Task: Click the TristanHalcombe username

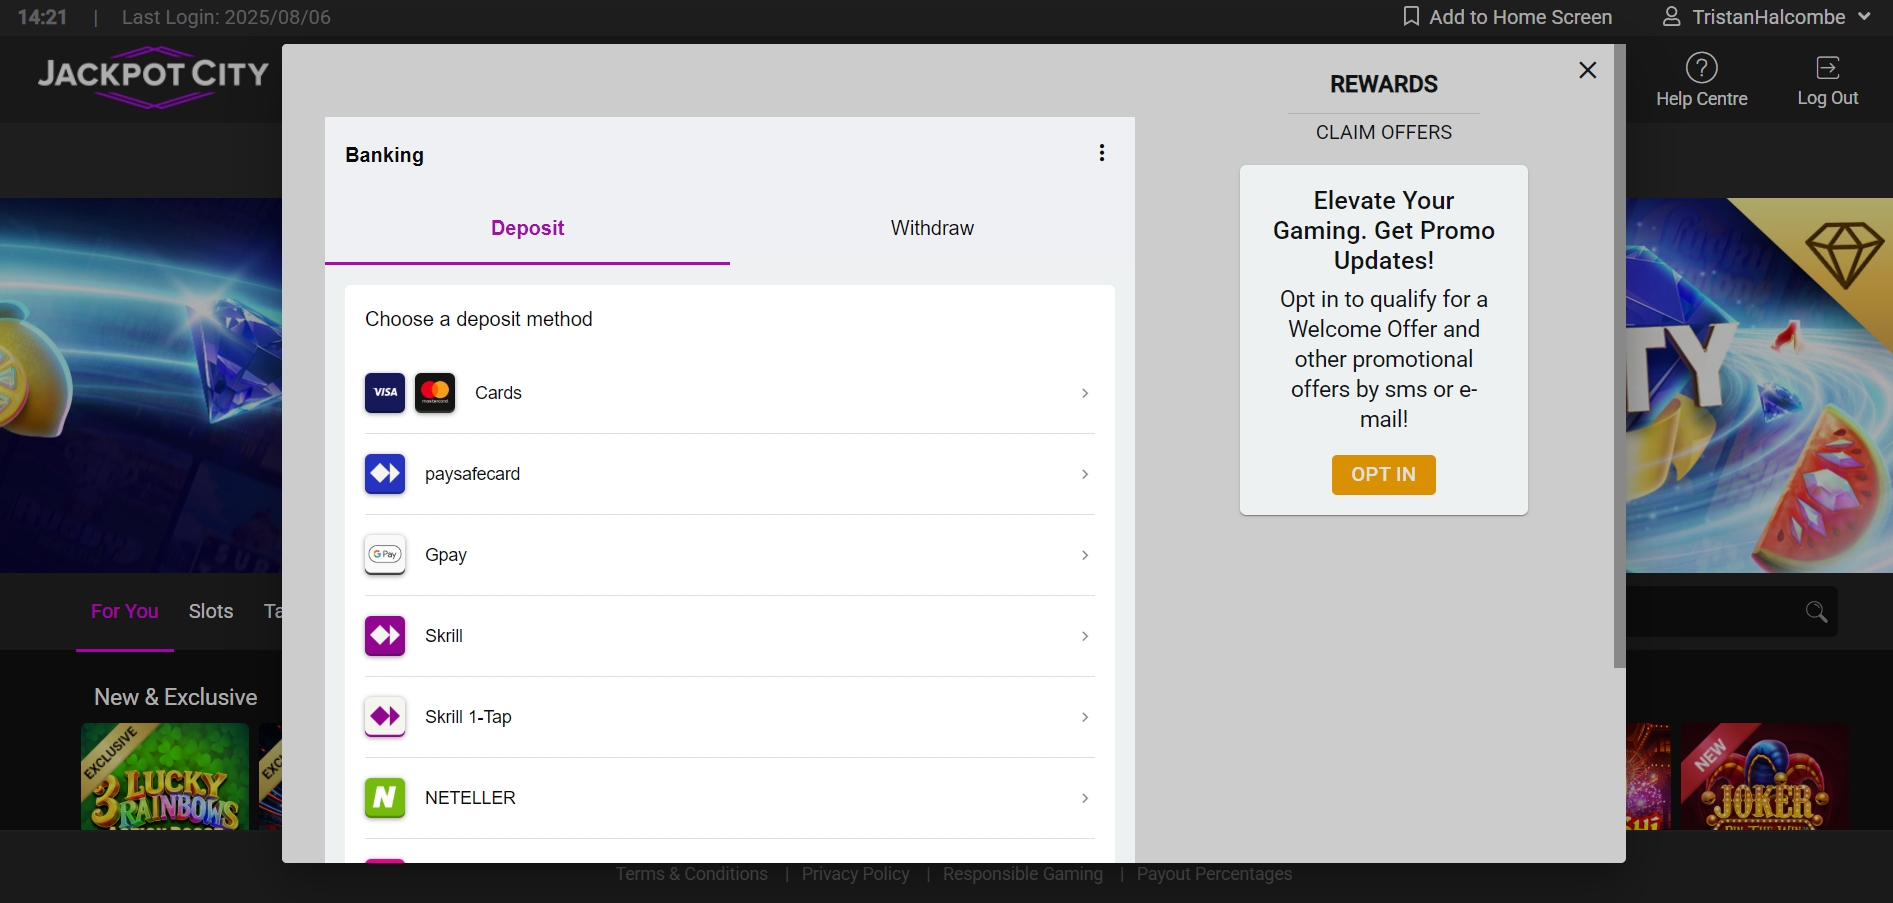Action: 1769,17
